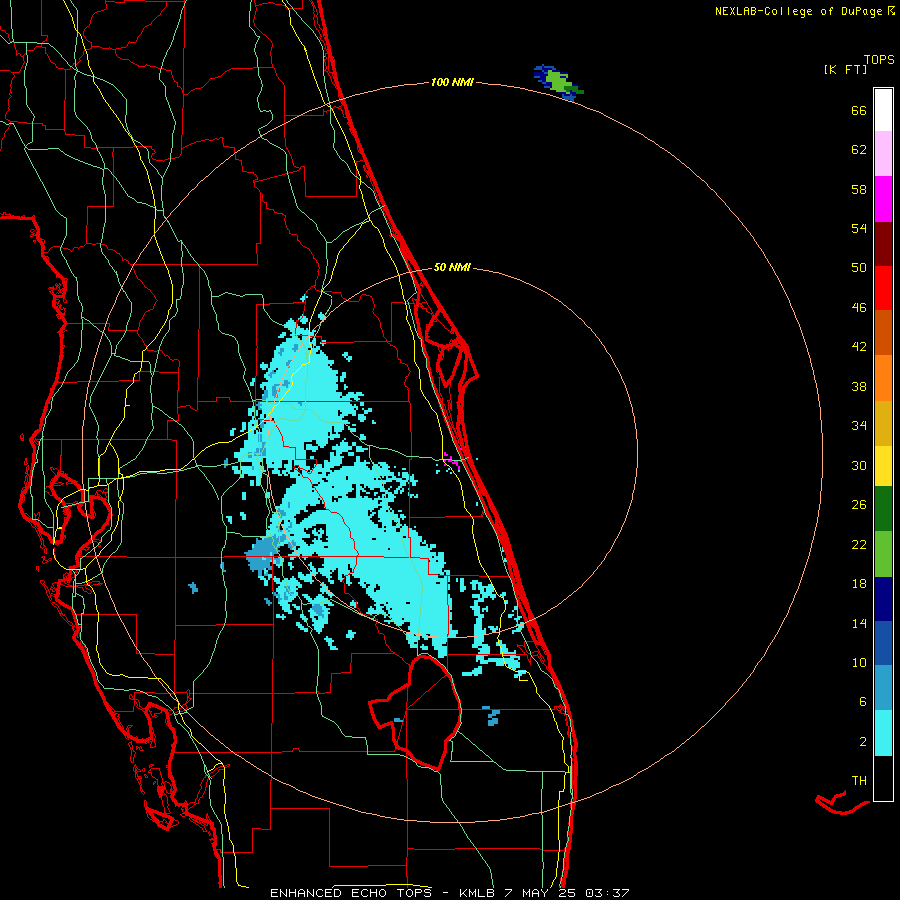Click the '34' legend value
The height and width of the screenshot is (900, 900).
click(x=859, y=425)
